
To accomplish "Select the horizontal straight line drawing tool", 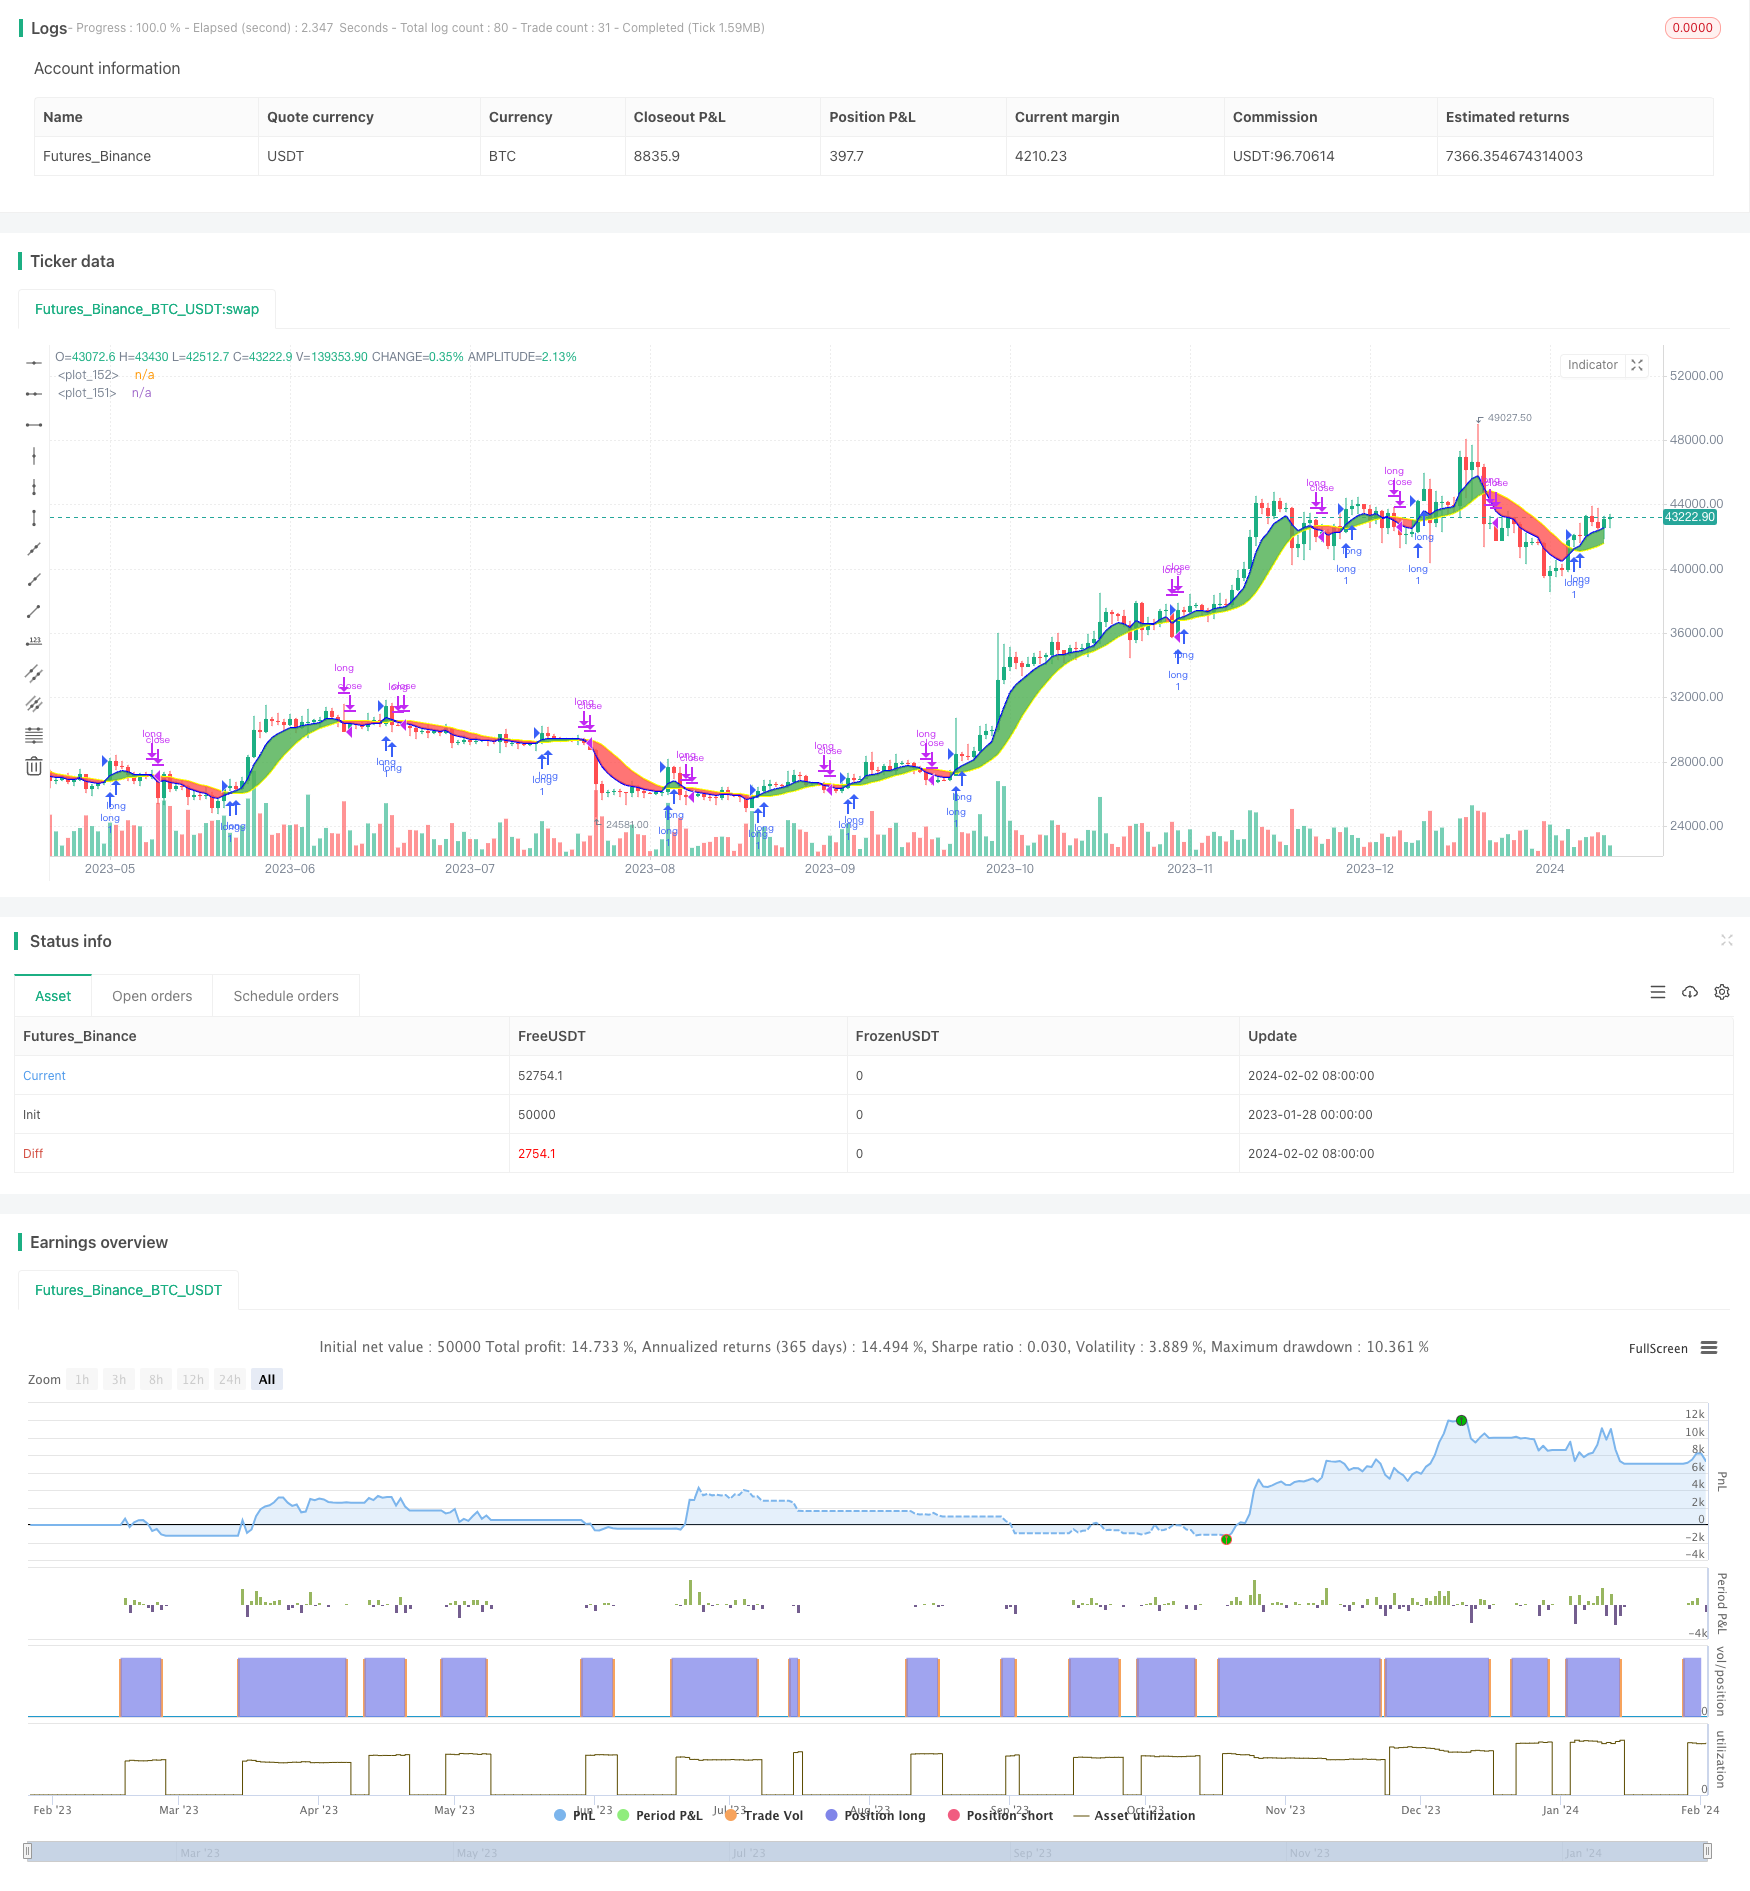I will click(34, 363).
